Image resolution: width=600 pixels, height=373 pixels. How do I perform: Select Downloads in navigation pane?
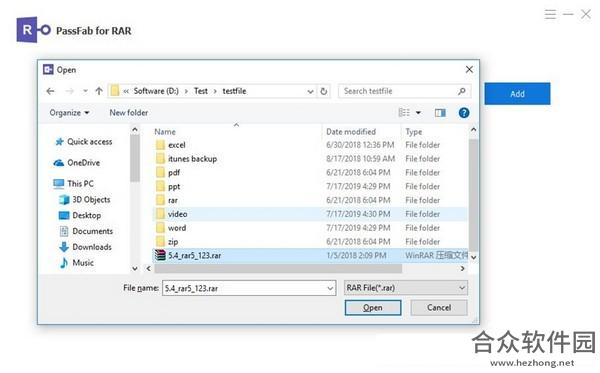pos(85,247)
